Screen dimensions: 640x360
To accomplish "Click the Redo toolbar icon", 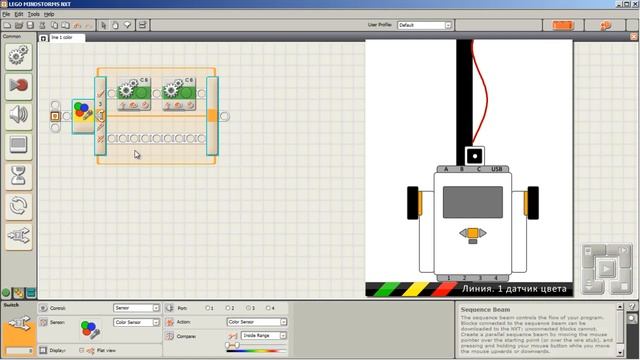I will click(88, 25).
